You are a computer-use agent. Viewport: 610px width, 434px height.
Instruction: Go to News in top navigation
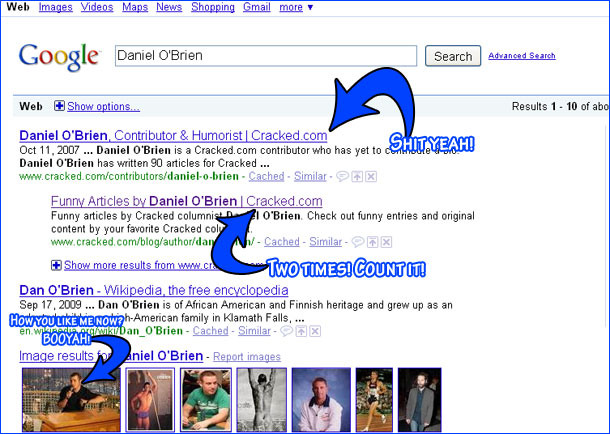(169, 7)
